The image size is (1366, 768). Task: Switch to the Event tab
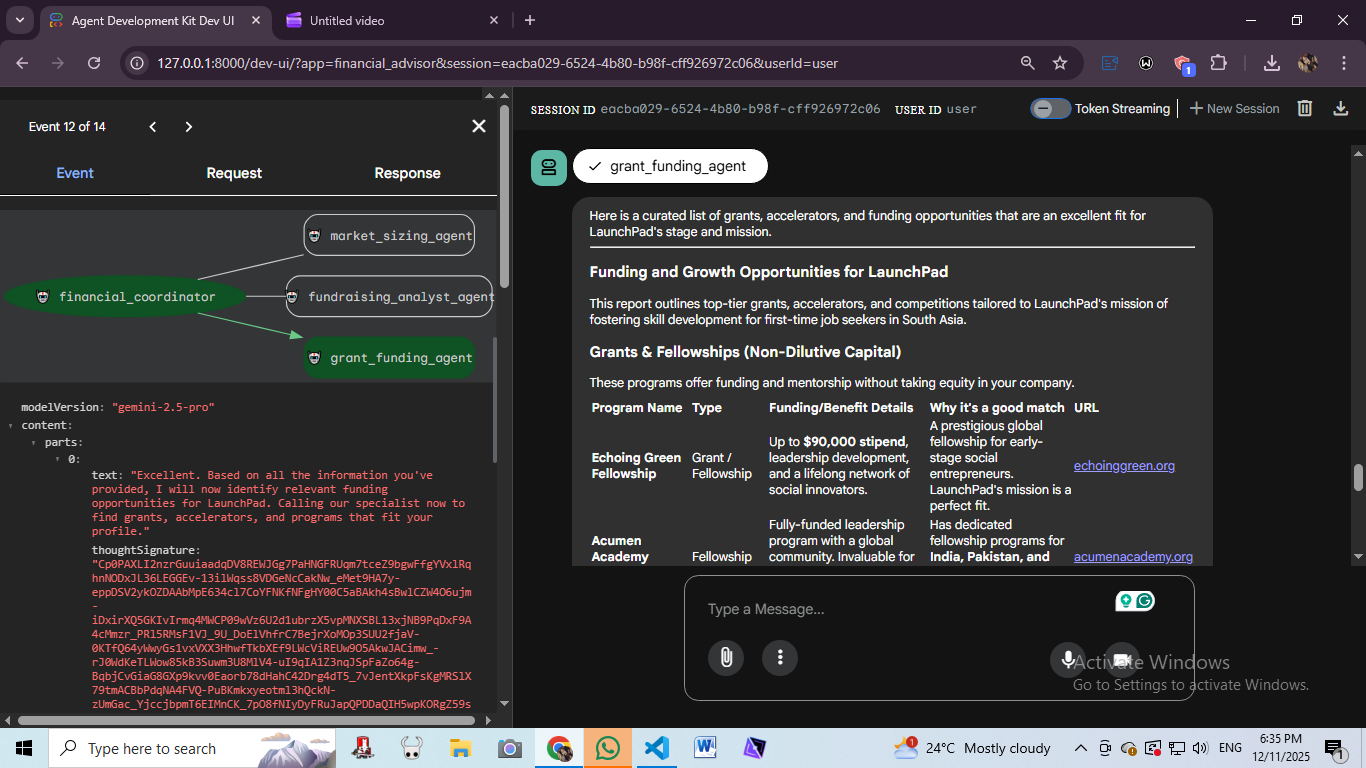click(x=75, y=173)
